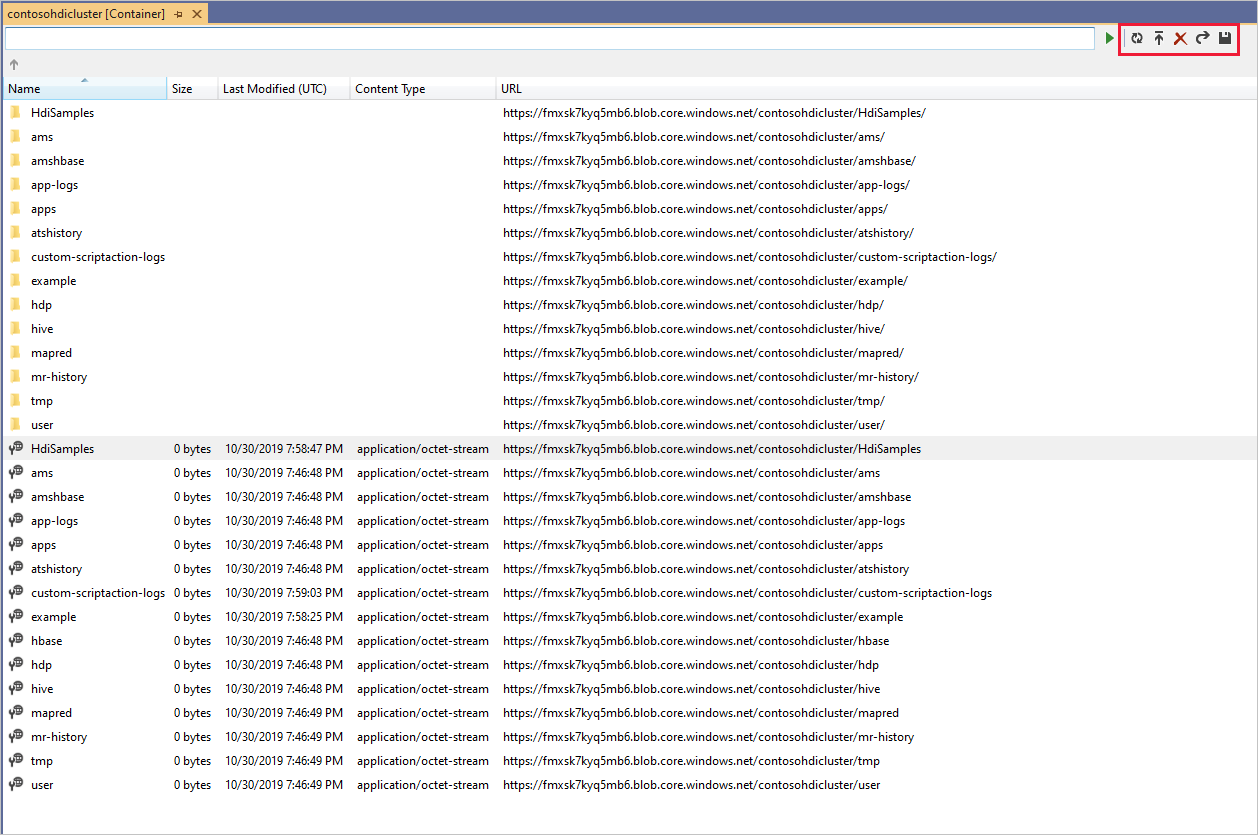Pin the contosohdicluster tab

point(179,14)
